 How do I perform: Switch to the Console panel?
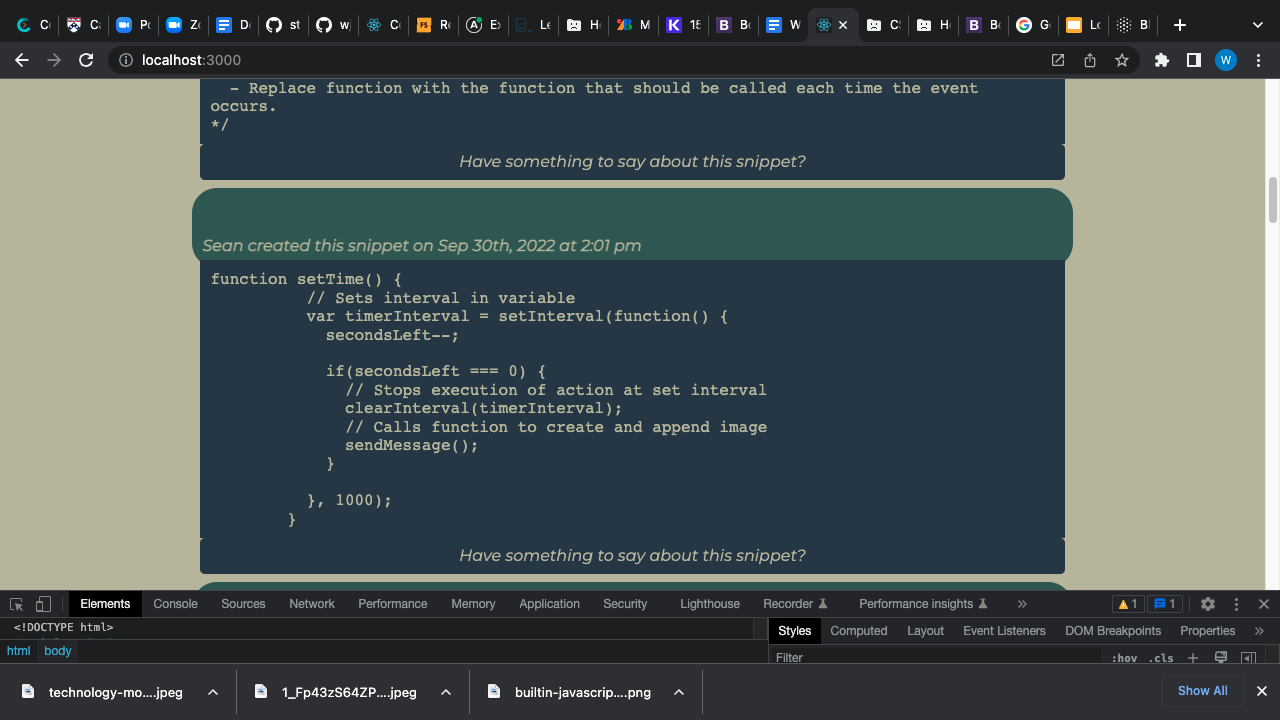pos(175,604)
